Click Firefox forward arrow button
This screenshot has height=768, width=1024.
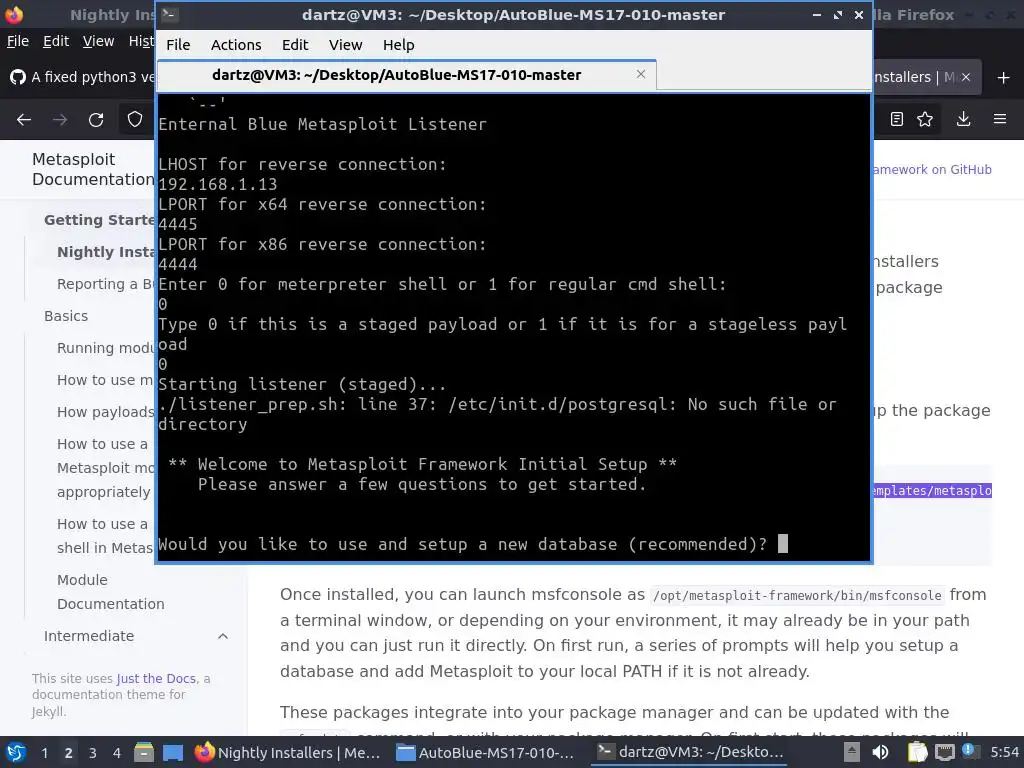[60, 120]
